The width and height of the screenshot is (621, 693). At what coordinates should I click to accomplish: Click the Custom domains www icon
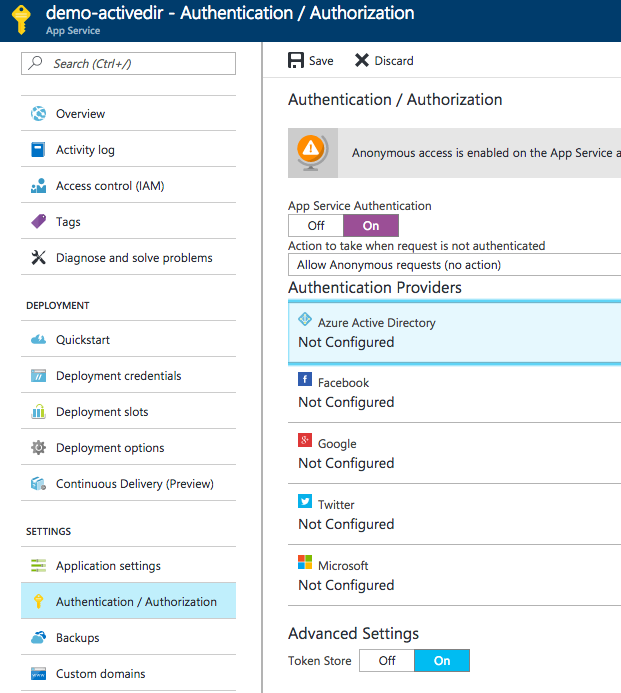[x=38, y=674]
